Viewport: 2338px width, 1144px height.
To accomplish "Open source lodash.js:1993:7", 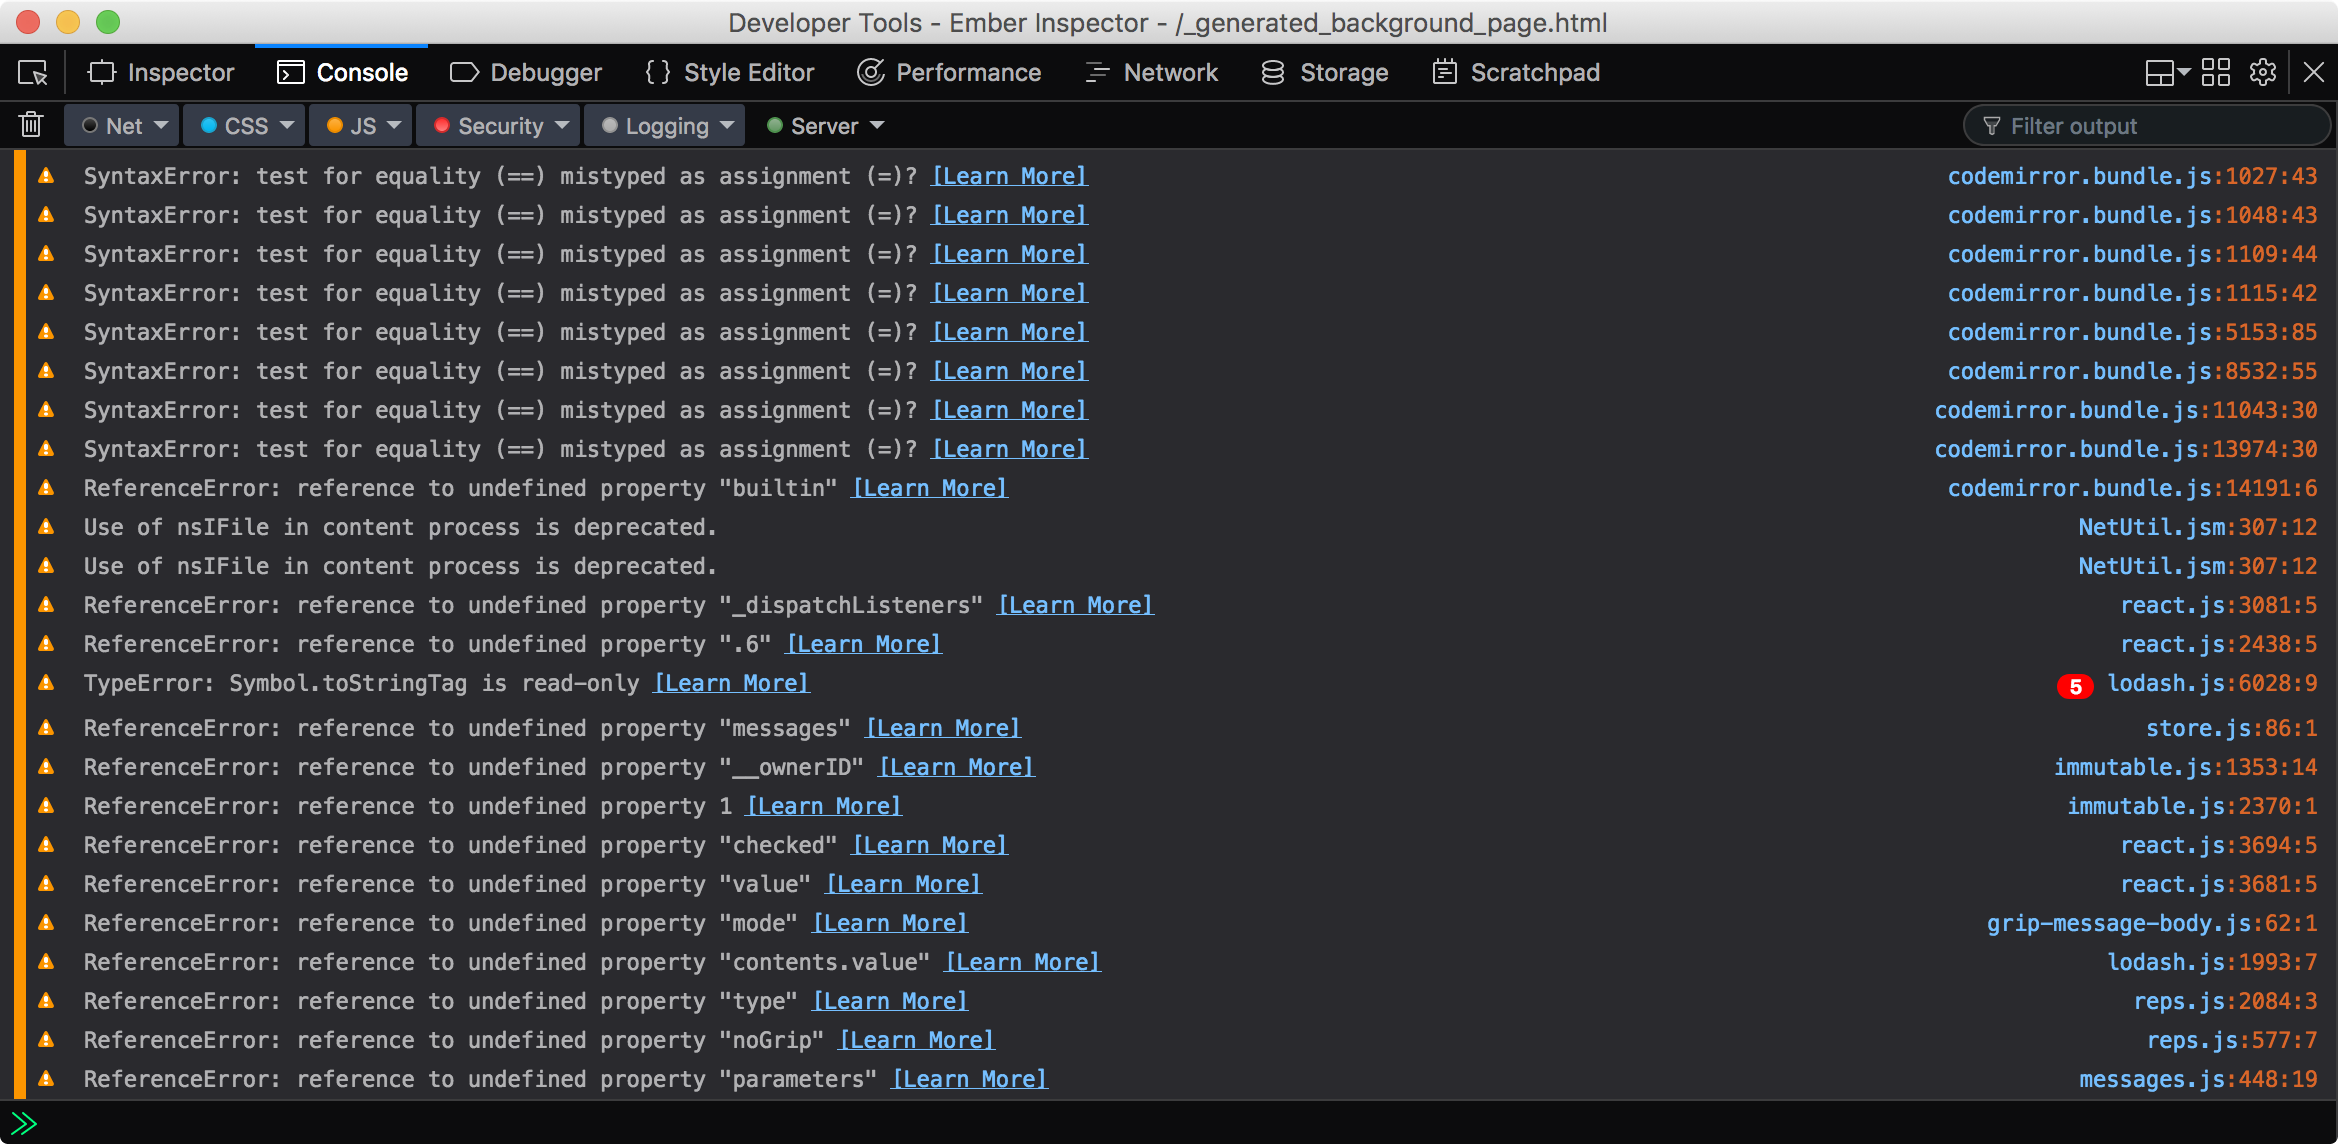I will click(2212, 962).
